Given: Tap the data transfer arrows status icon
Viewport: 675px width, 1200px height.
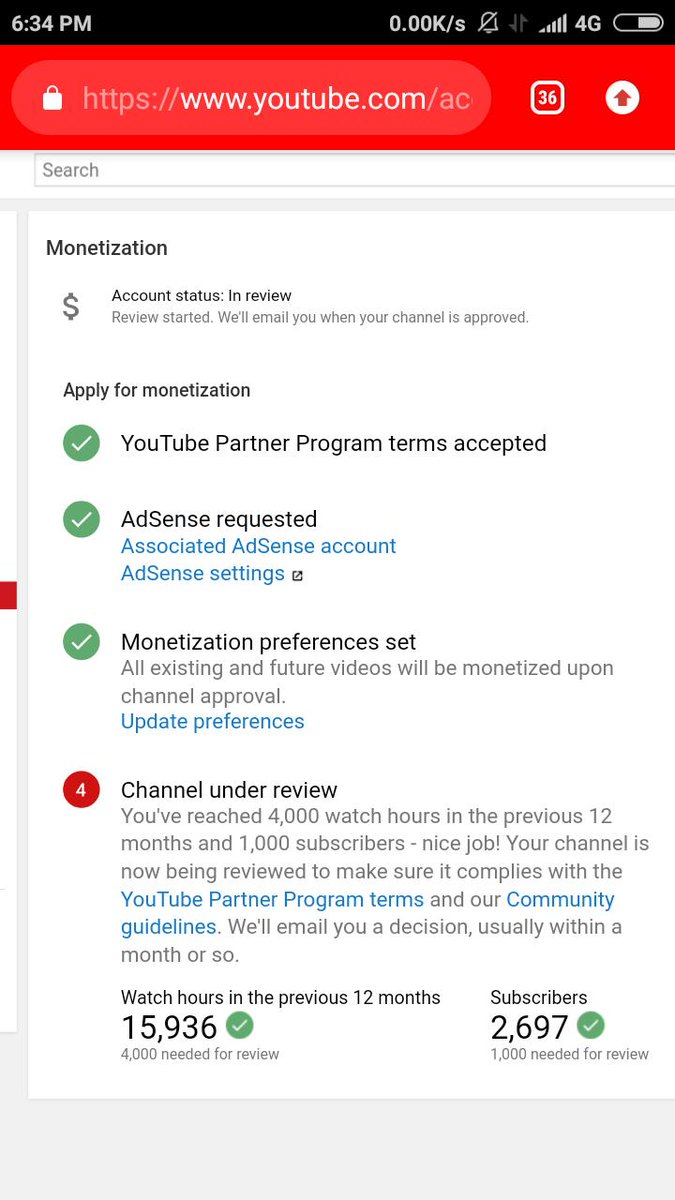Looking at the screenshot, I should (518, 22).
